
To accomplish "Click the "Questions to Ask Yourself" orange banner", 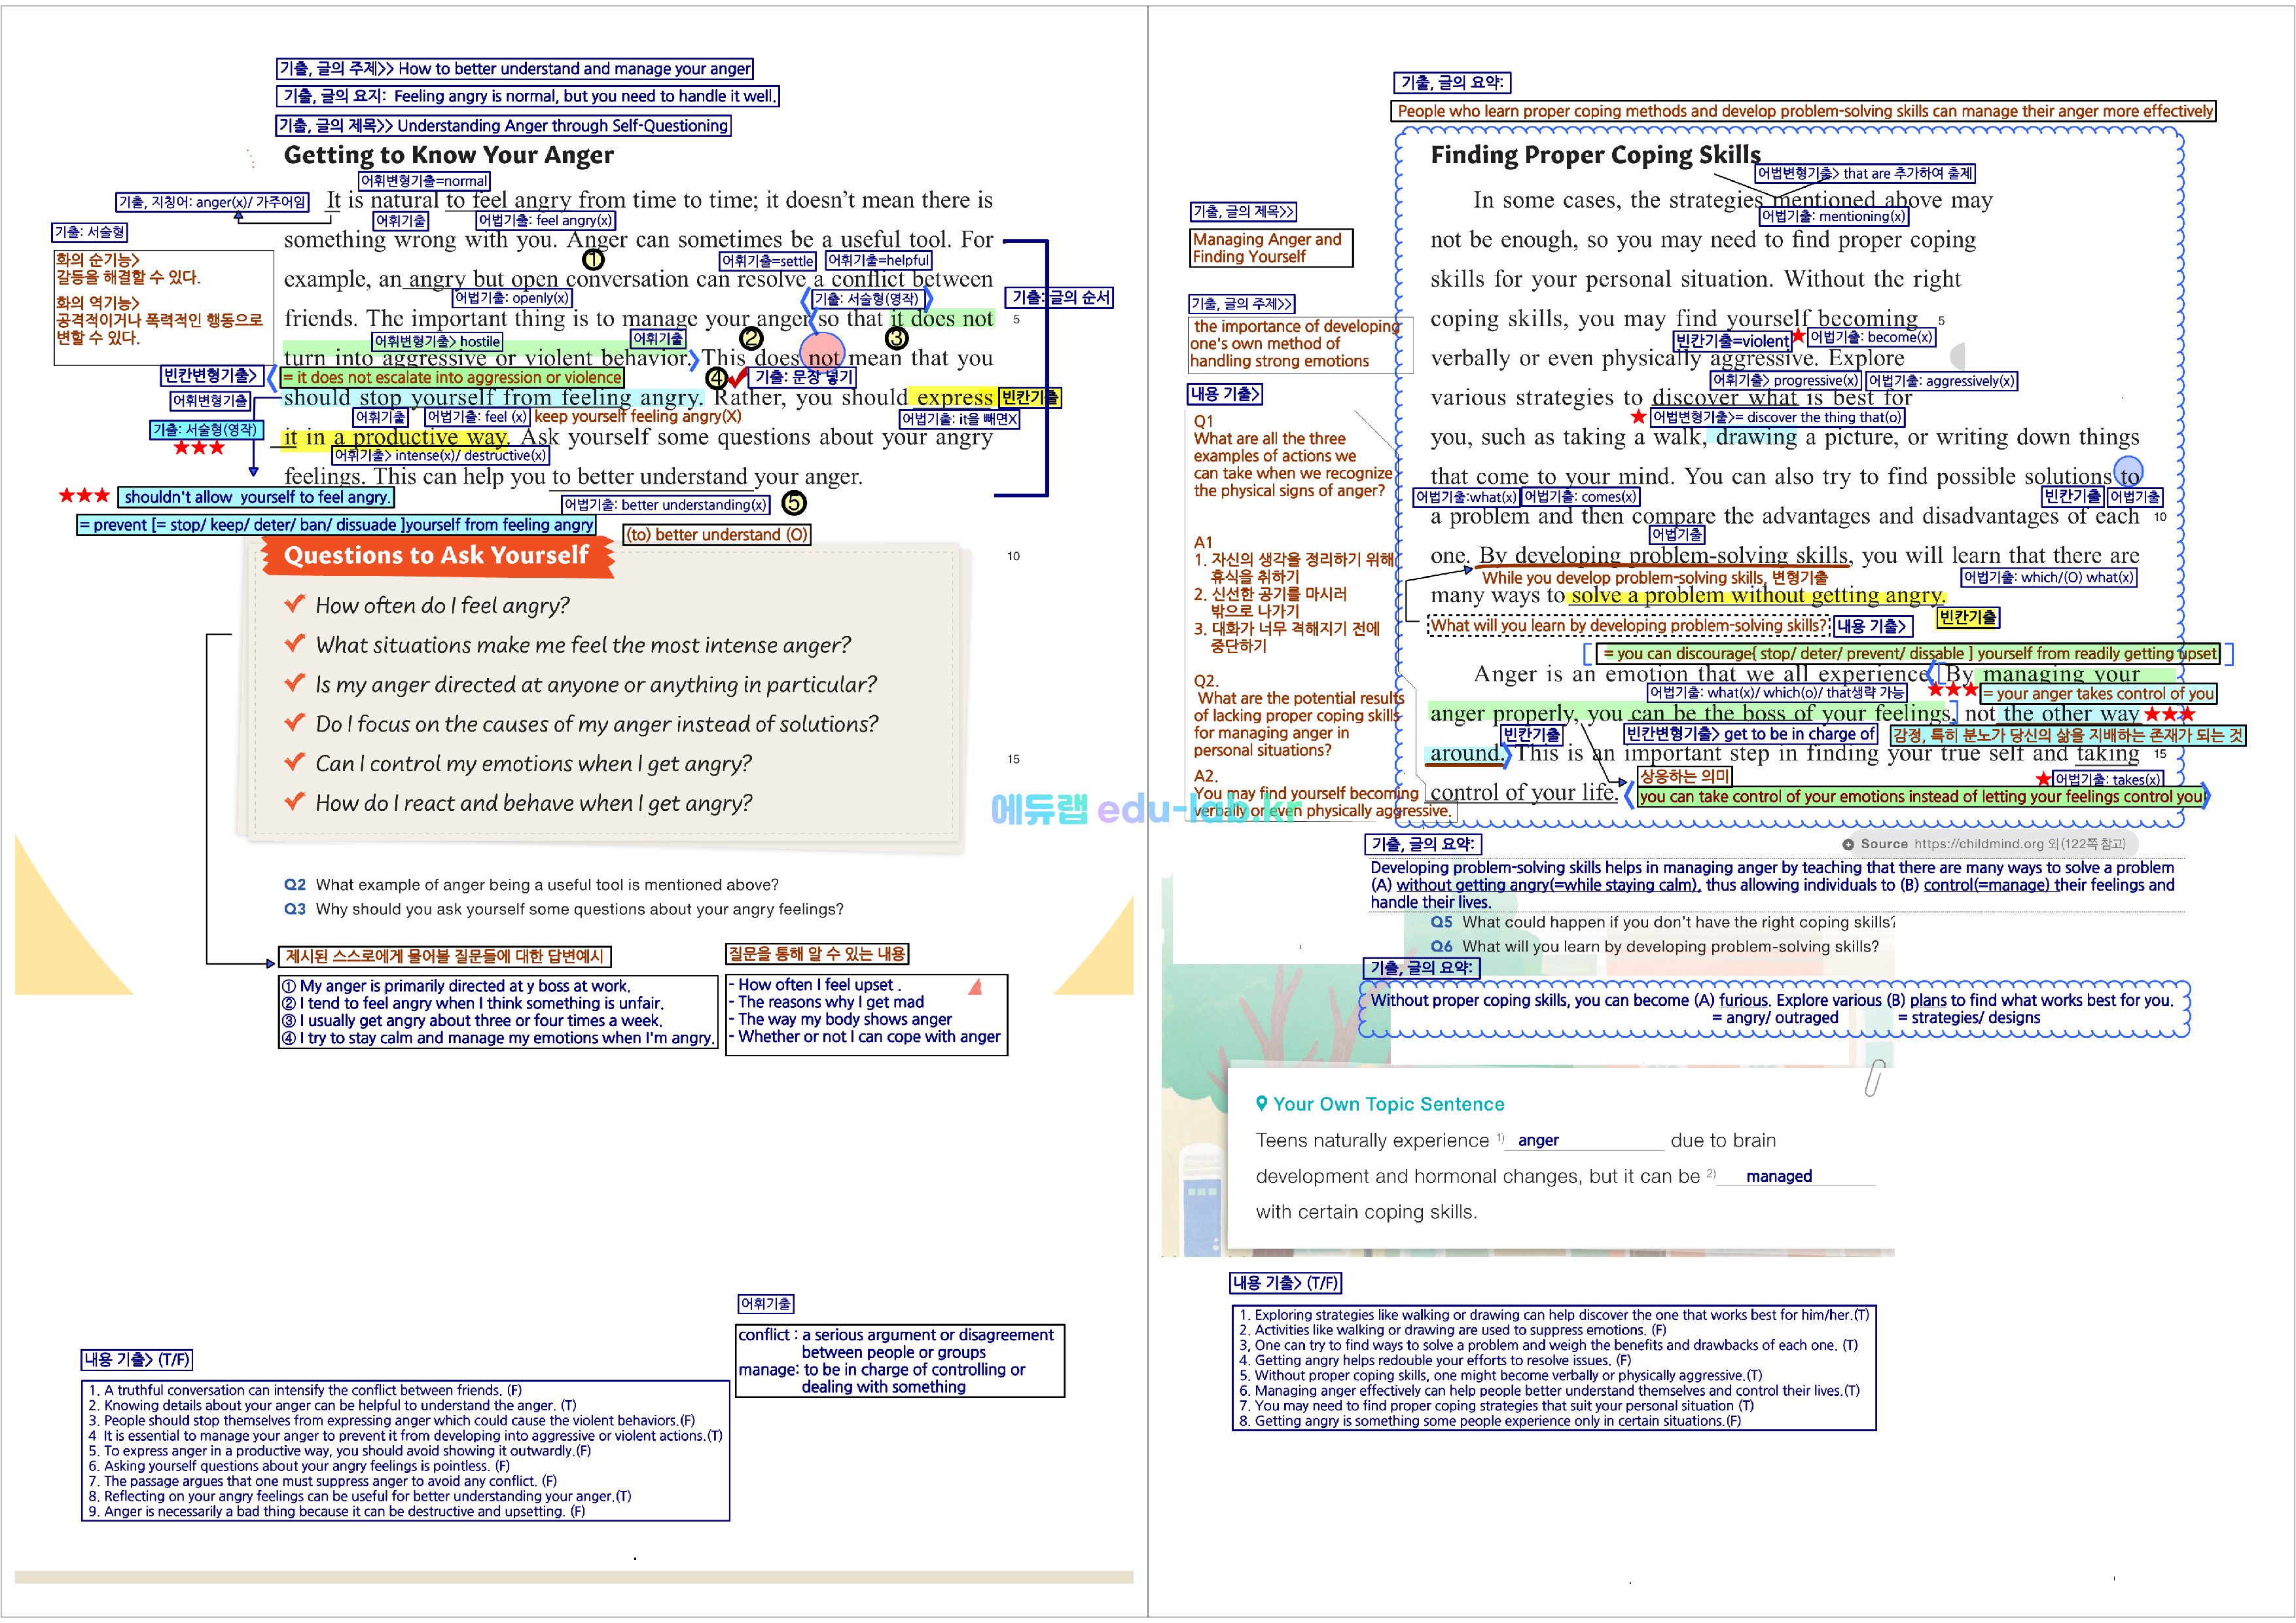I will coord(436,555).
